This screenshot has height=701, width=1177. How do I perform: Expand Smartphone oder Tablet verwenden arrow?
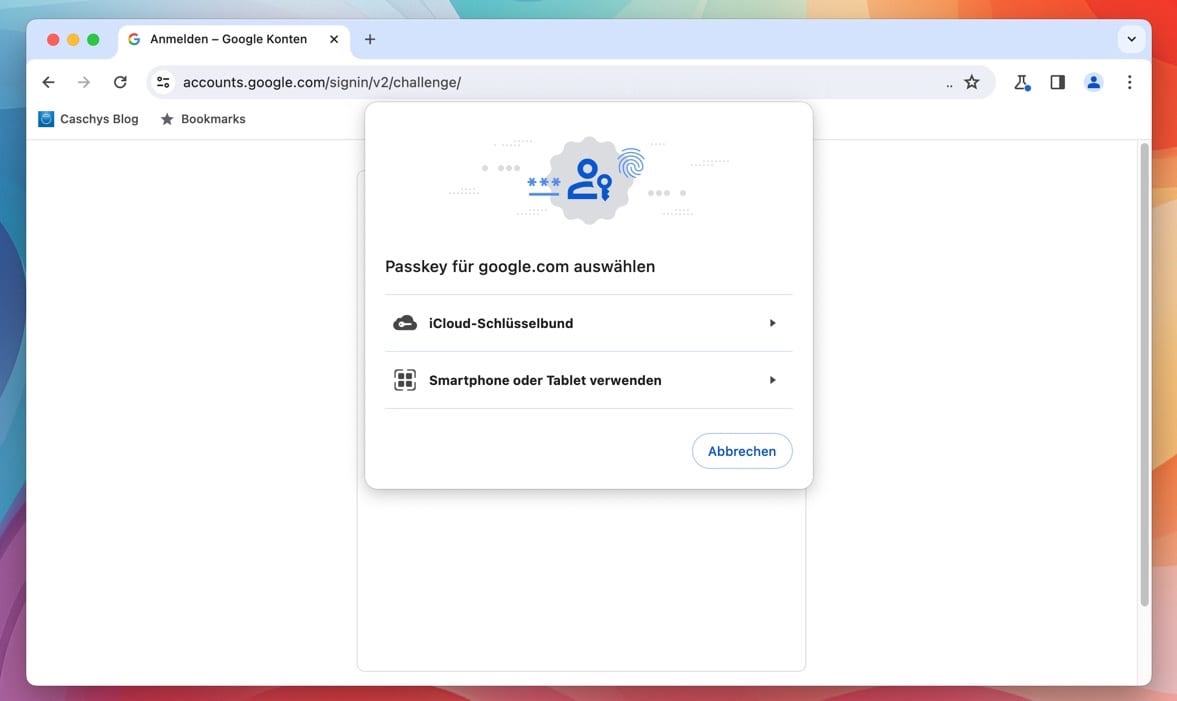click(x=772, y=380)
